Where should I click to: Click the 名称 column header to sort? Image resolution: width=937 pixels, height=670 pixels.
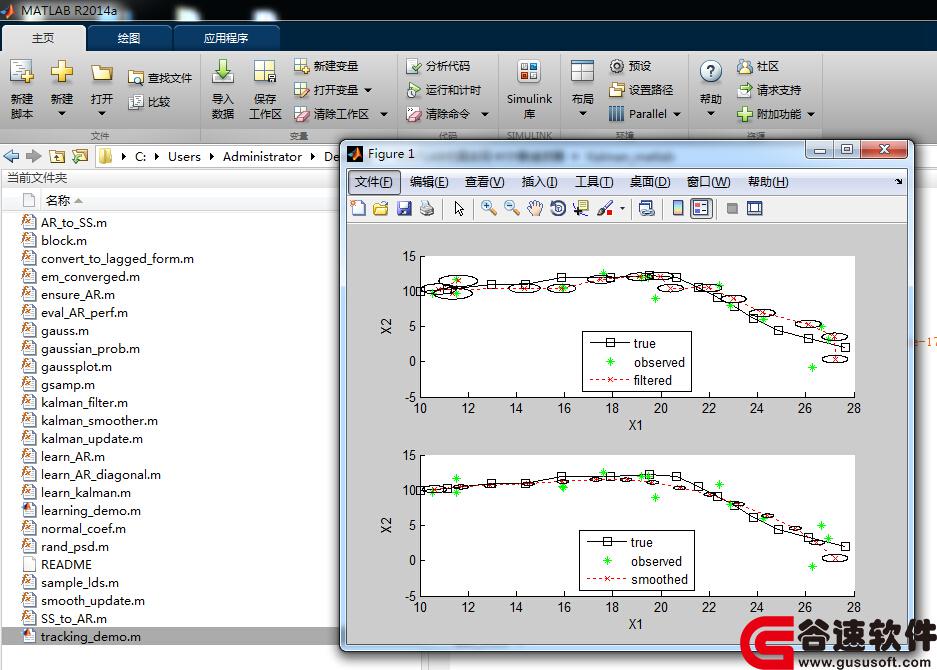pos(57,200)
